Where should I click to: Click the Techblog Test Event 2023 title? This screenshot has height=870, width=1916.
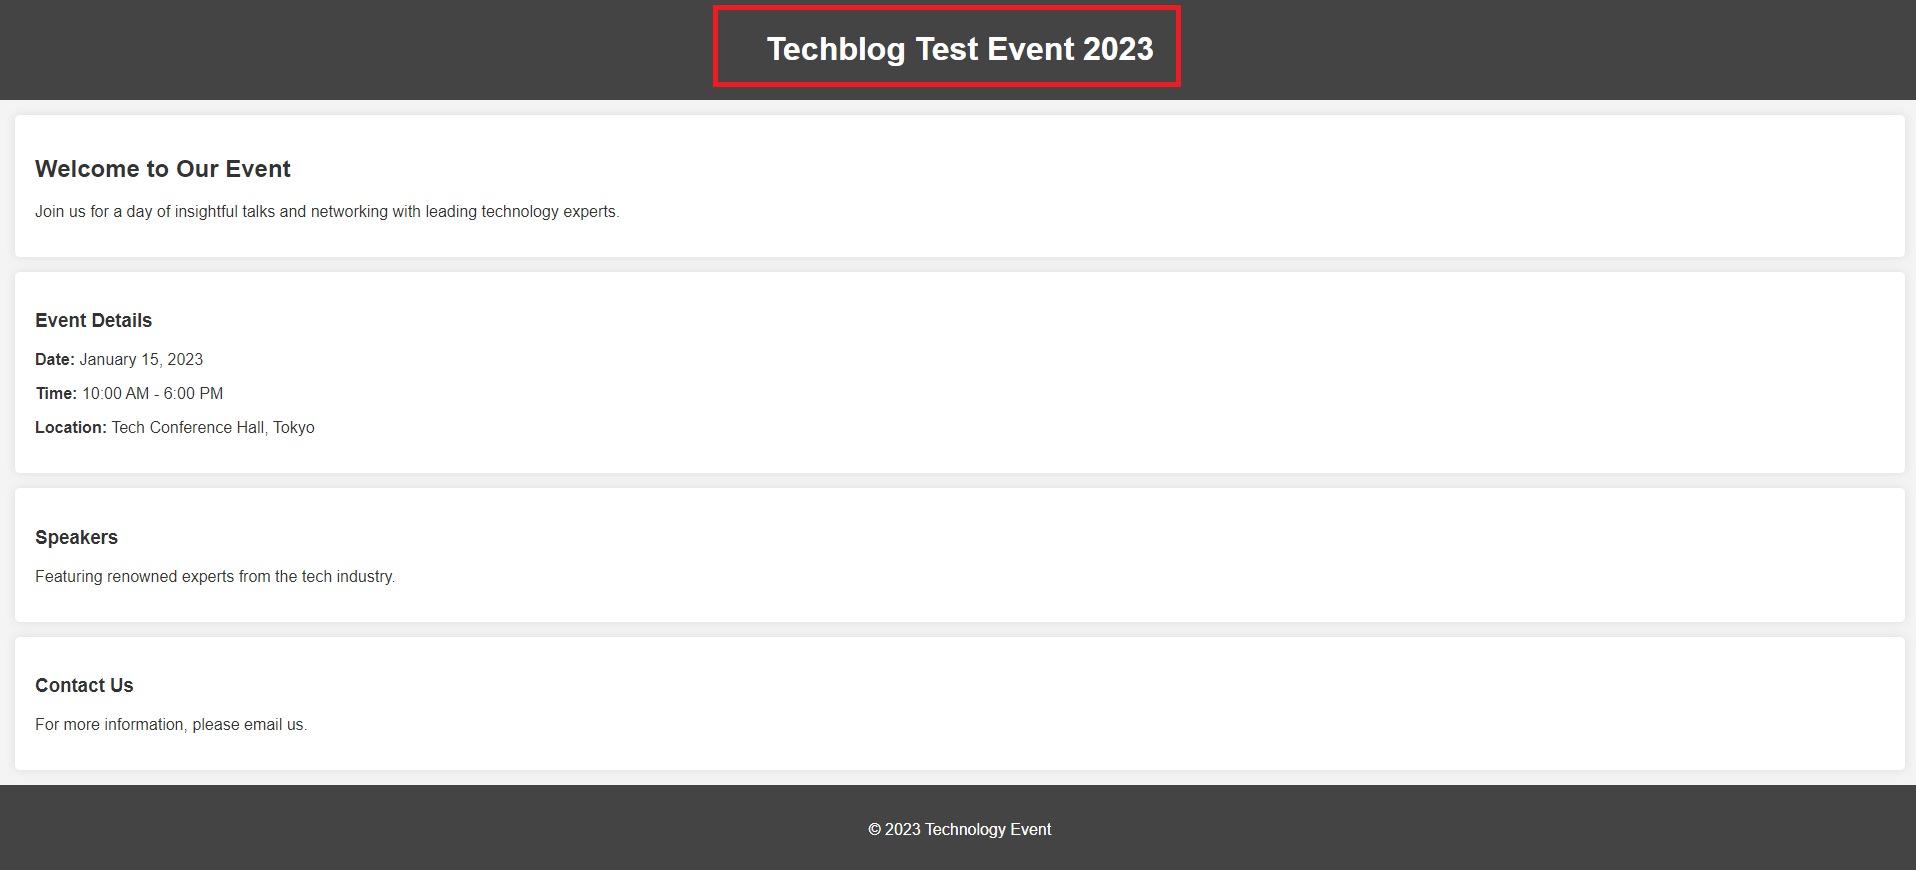959,49
